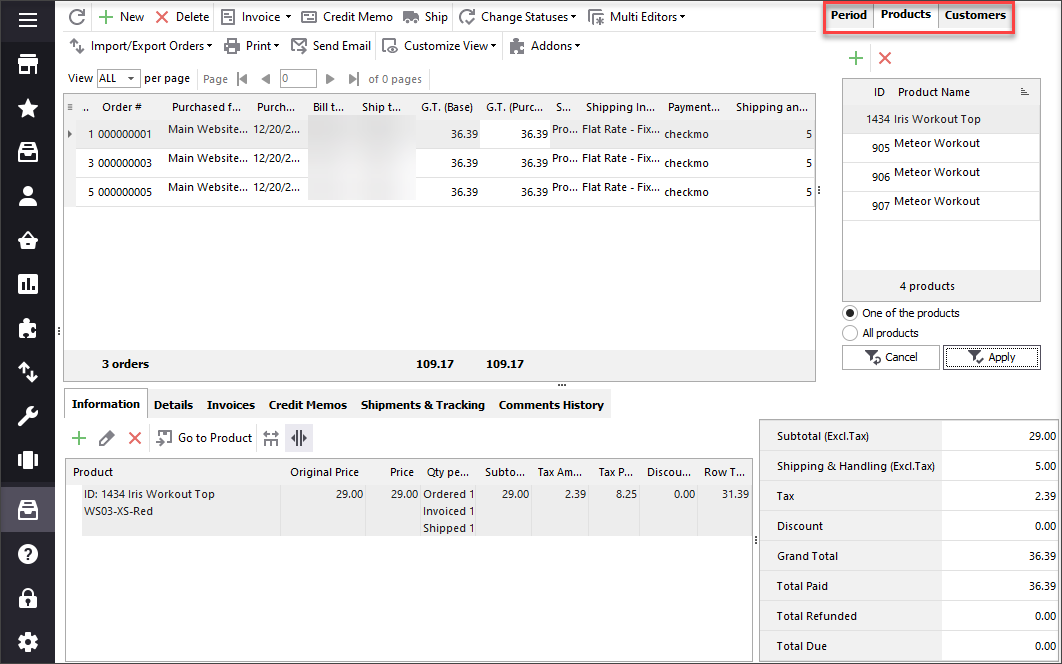The height and width of the screenshot is (664, 1062).
Task: Open the Customers filter tab
Action: tap(975, 15)
